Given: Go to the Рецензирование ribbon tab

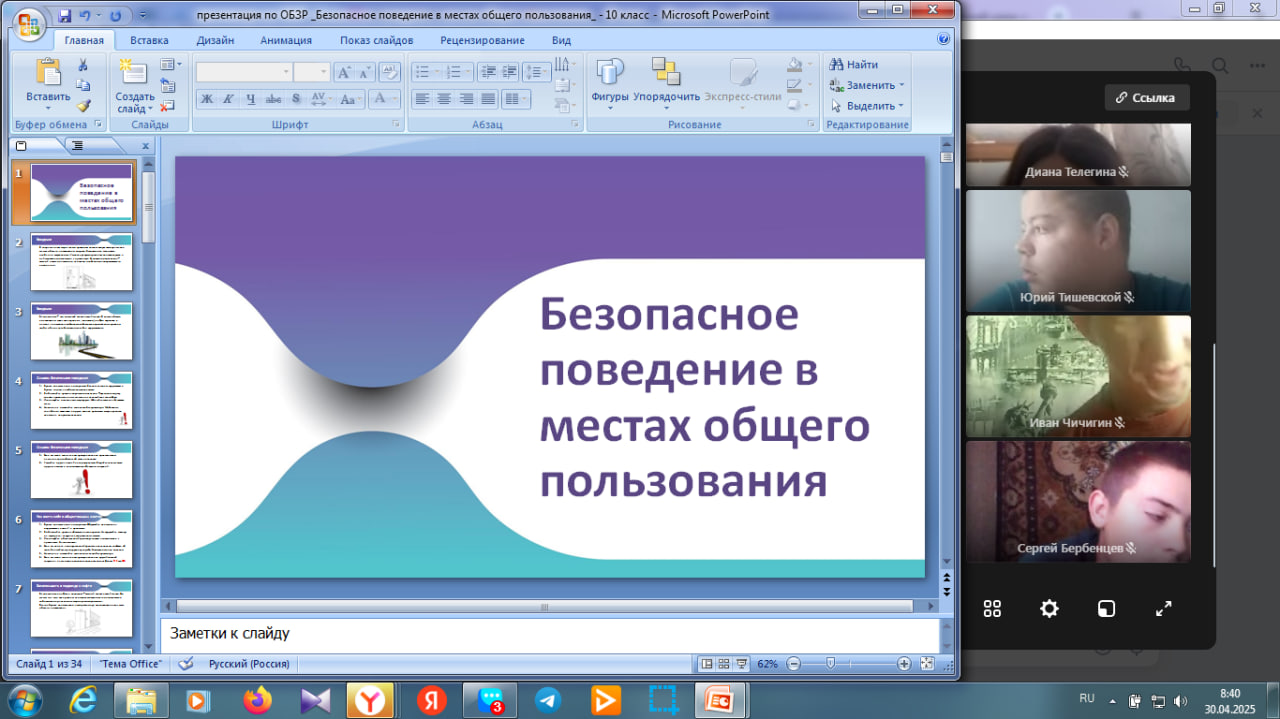Looking at the screenshot, I should click(482, 40).
